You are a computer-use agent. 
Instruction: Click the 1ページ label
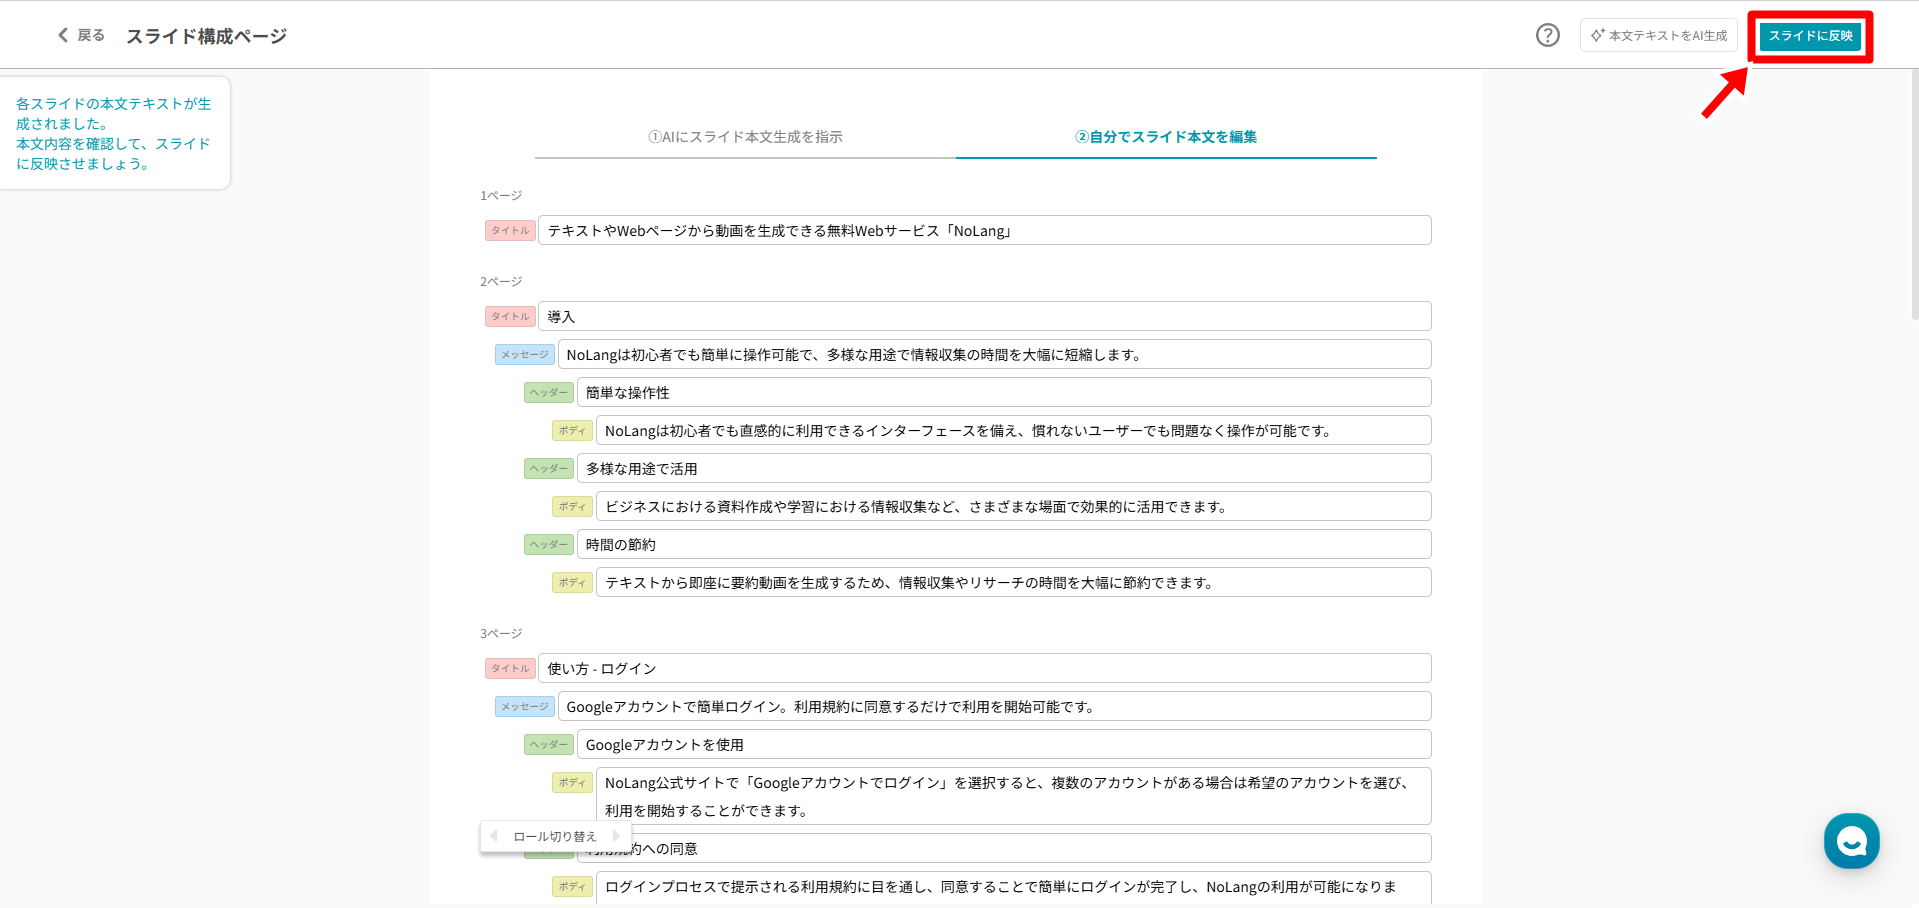[x=501, y=195]
